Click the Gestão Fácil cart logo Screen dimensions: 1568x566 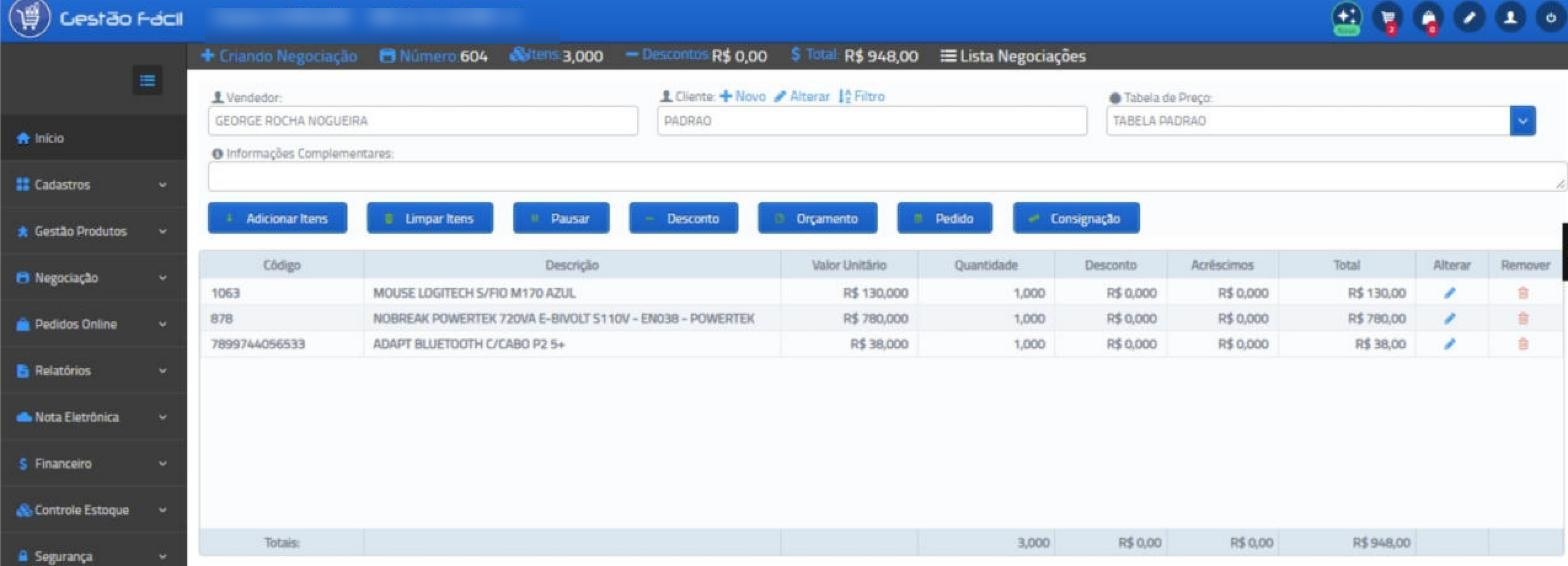29,19
